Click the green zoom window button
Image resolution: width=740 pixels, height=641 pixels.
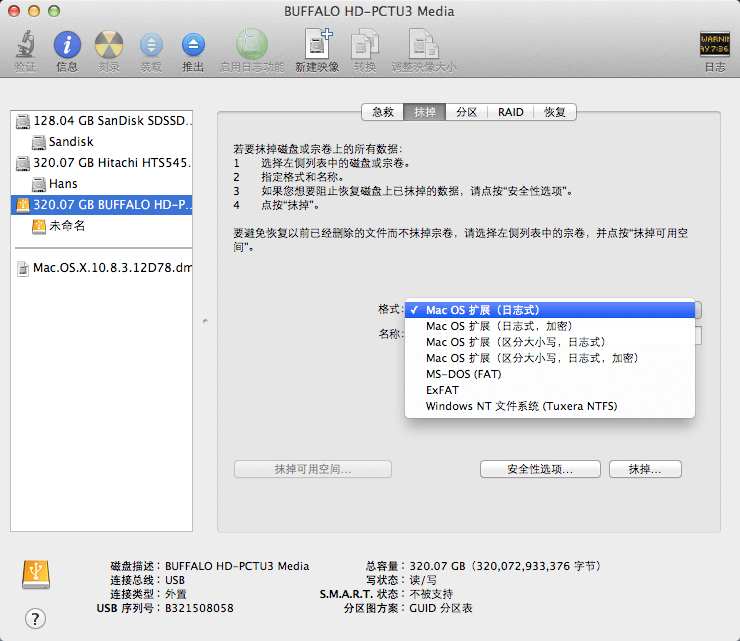click(54, 11)
